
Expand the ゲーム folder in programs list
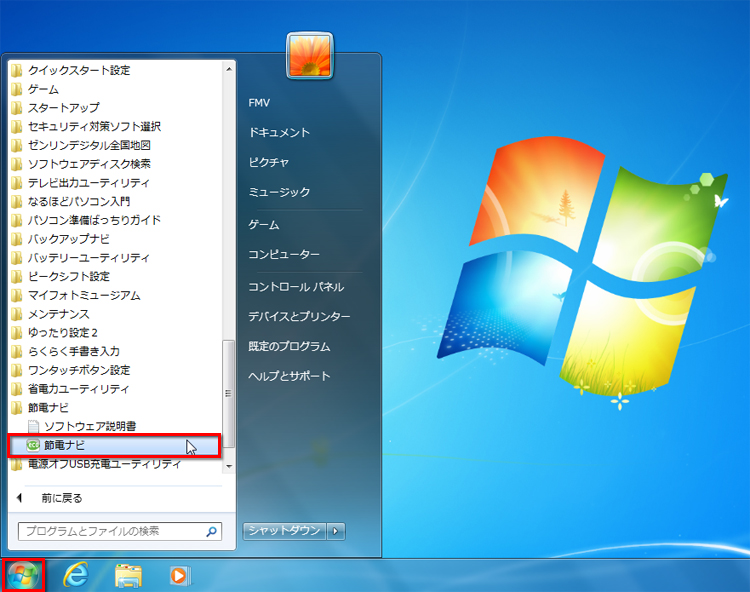tap(35, 89)
